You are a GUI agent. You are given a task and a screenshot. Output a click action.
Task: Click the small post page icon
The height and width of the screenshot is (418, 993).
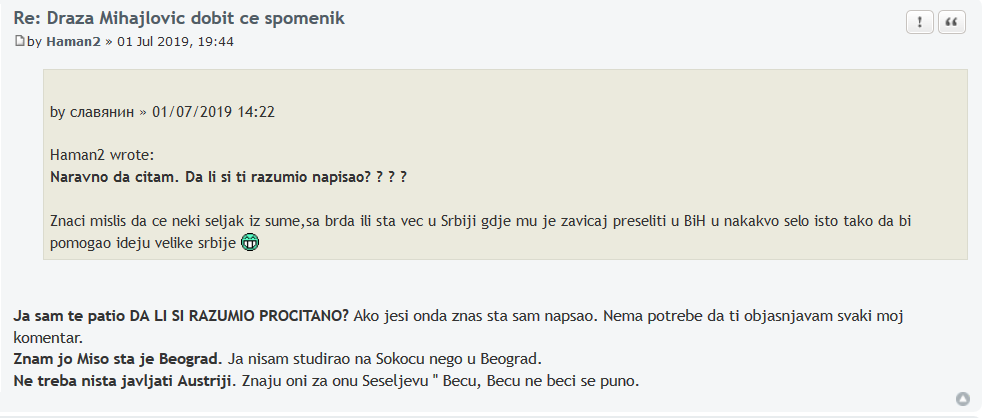[x=20, y=41]
